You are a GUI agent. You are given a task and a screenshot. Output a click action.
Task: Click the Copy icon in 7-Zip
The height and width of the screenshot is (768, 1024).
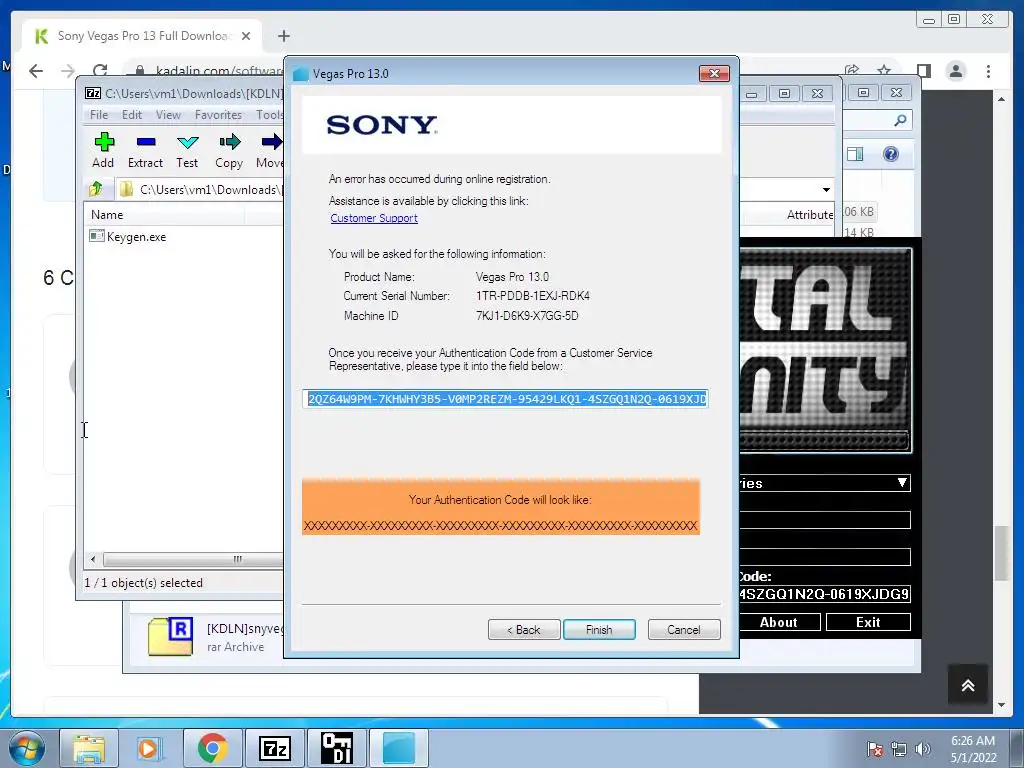229,151
